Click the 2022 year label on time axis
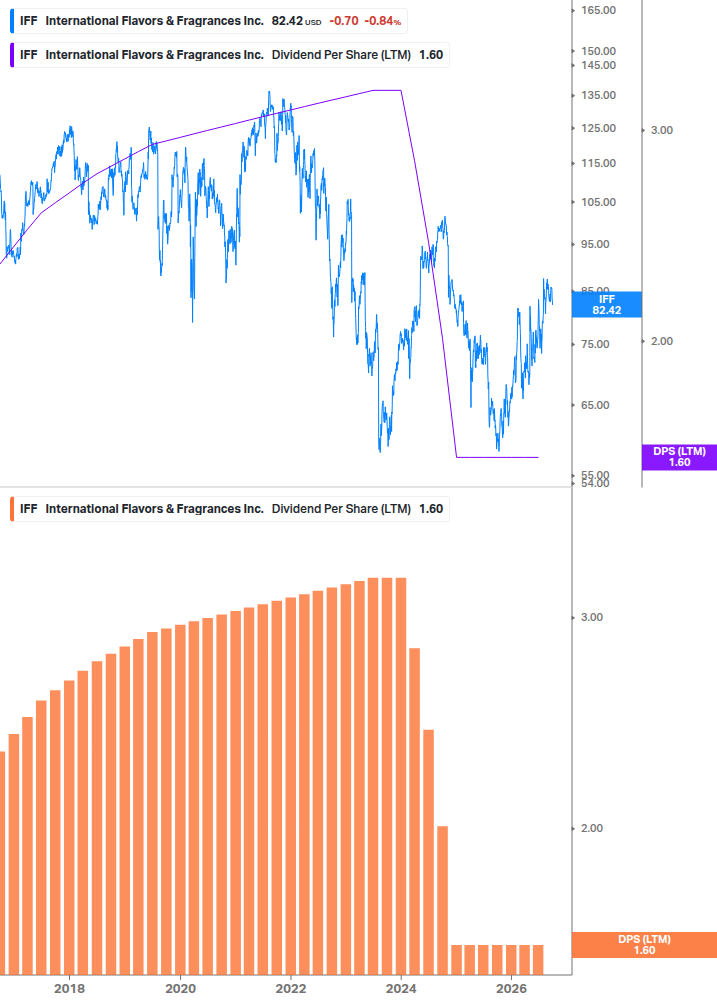This screenshot has height=1005, width=717. [x=291, y=988]
